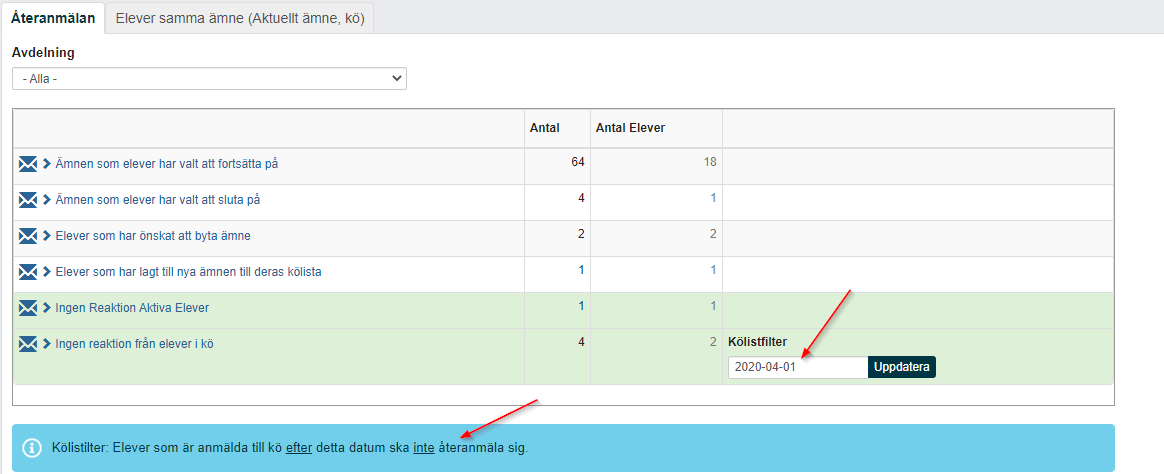1164x474 pixels.
Task: Click the underlined word 'efter' in the notice
Action: pos(298,449)
